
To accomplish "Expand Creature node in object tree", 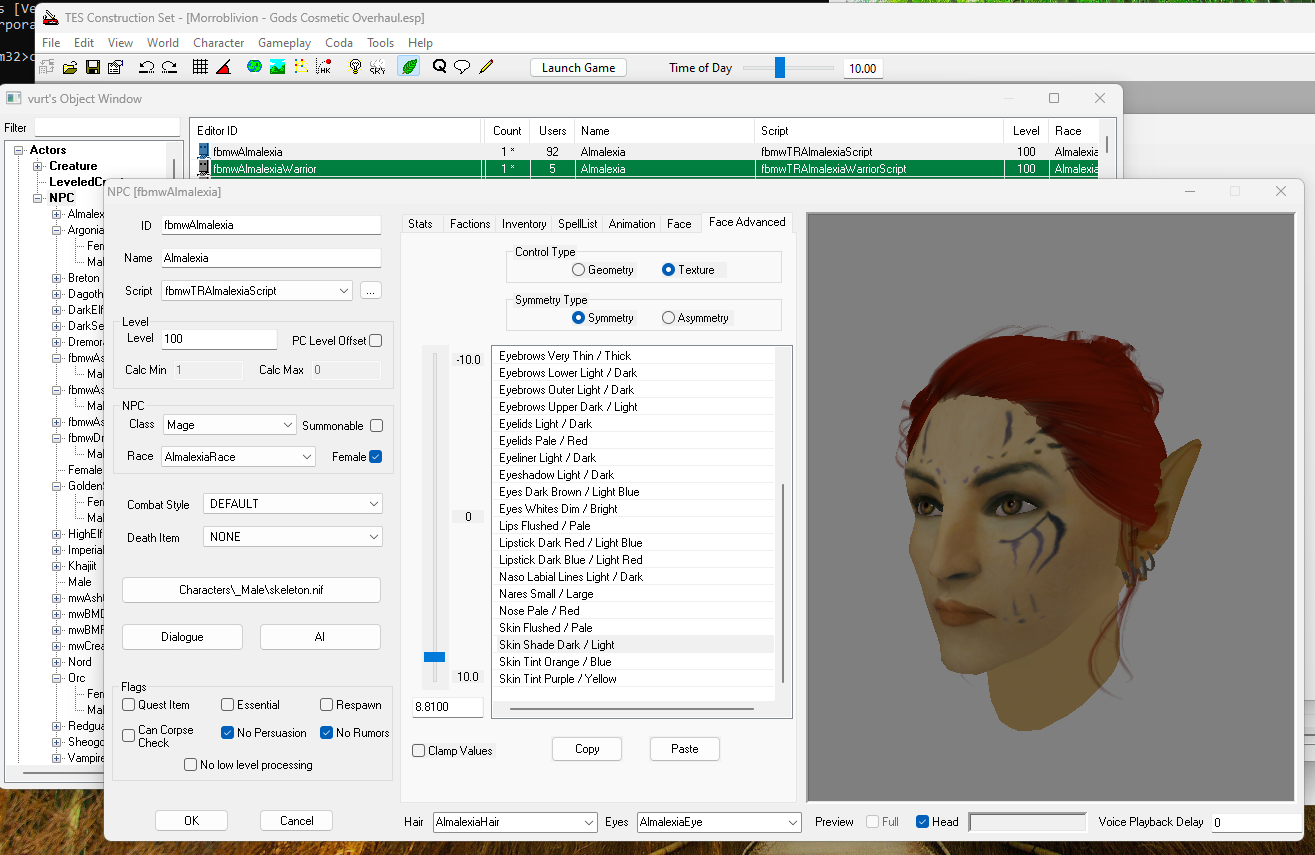I will [38, 166].
